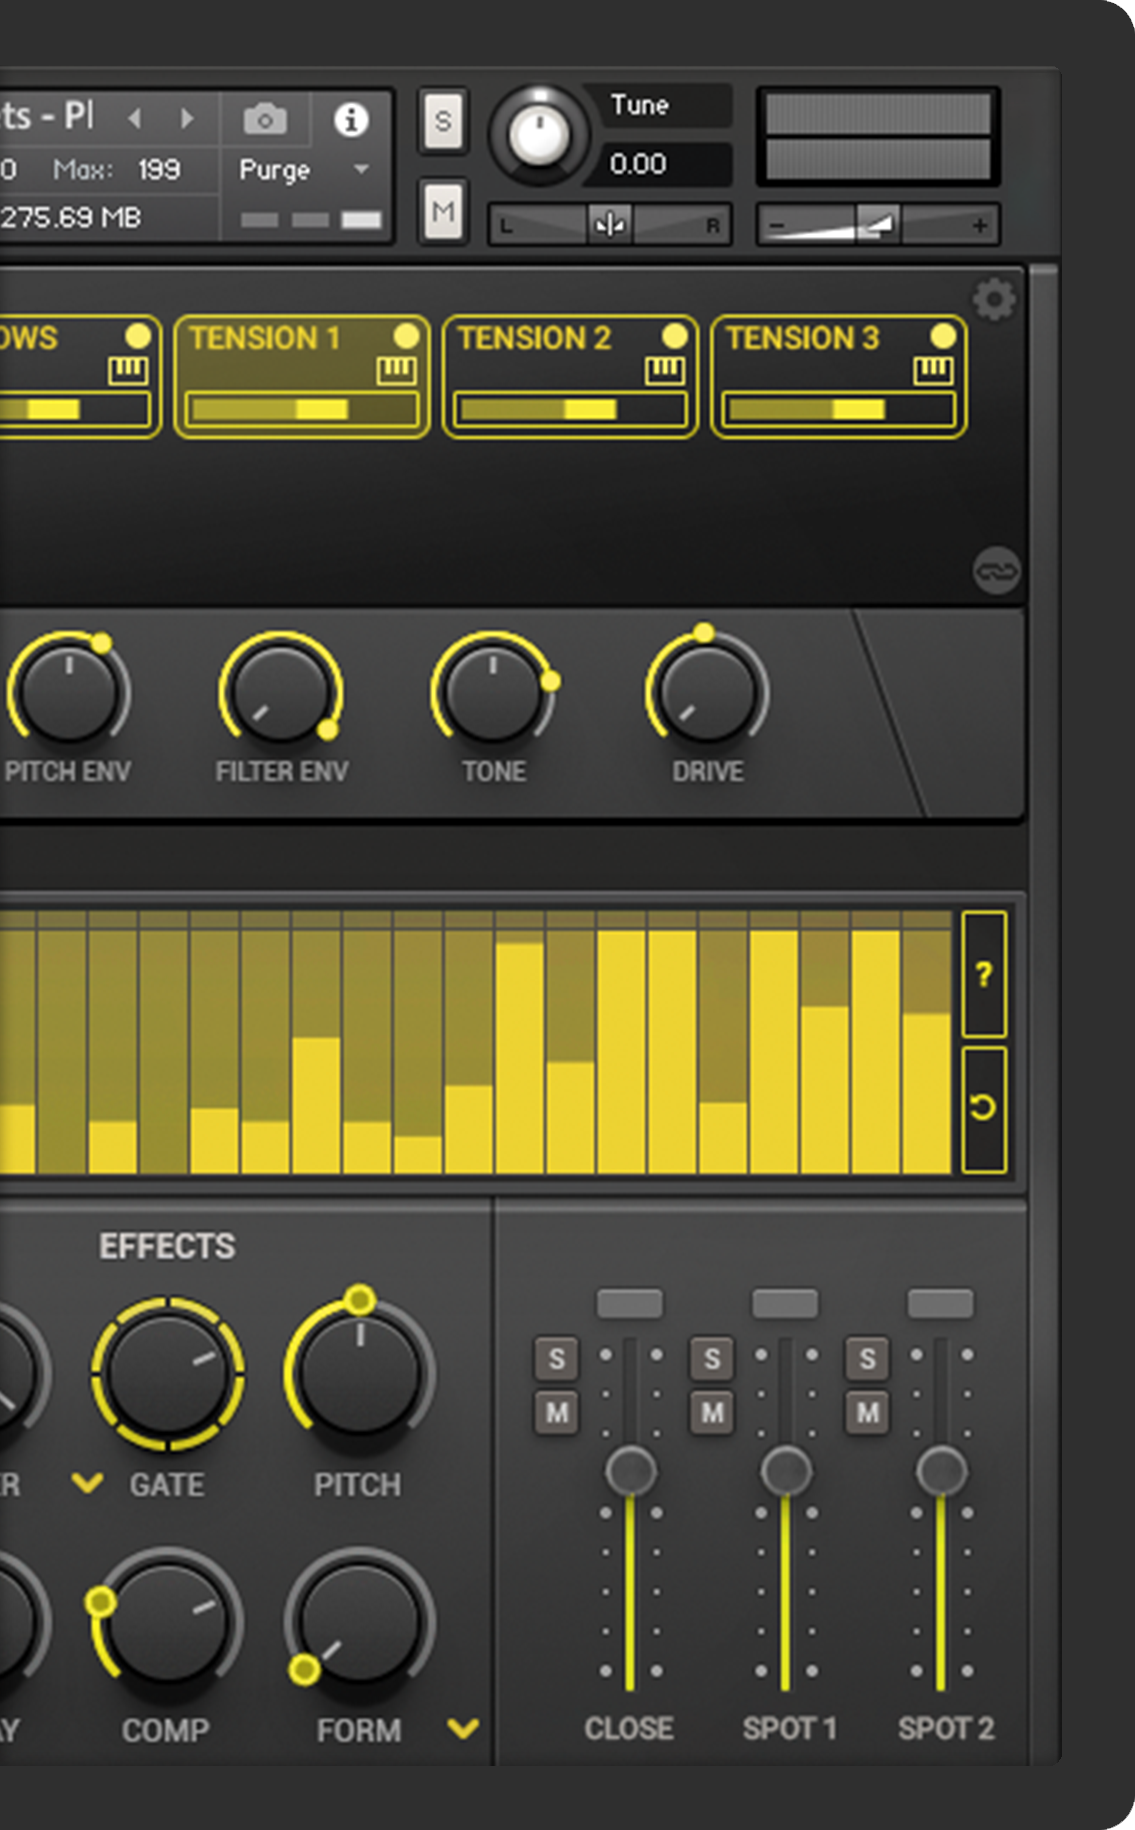Click keyboard icon on Tension 3
This screenshot has width=1135, height=1830.
point(932,370)
